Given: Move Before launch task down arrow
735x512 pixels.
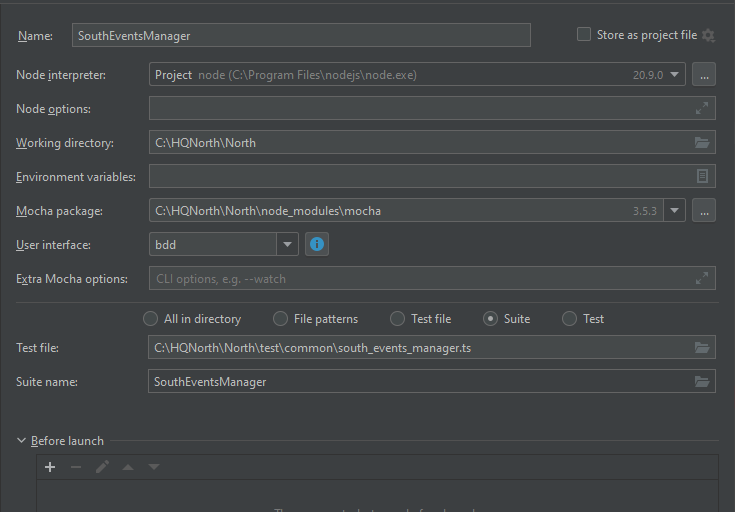Looking at the screenshot, I should click(154, 467).
